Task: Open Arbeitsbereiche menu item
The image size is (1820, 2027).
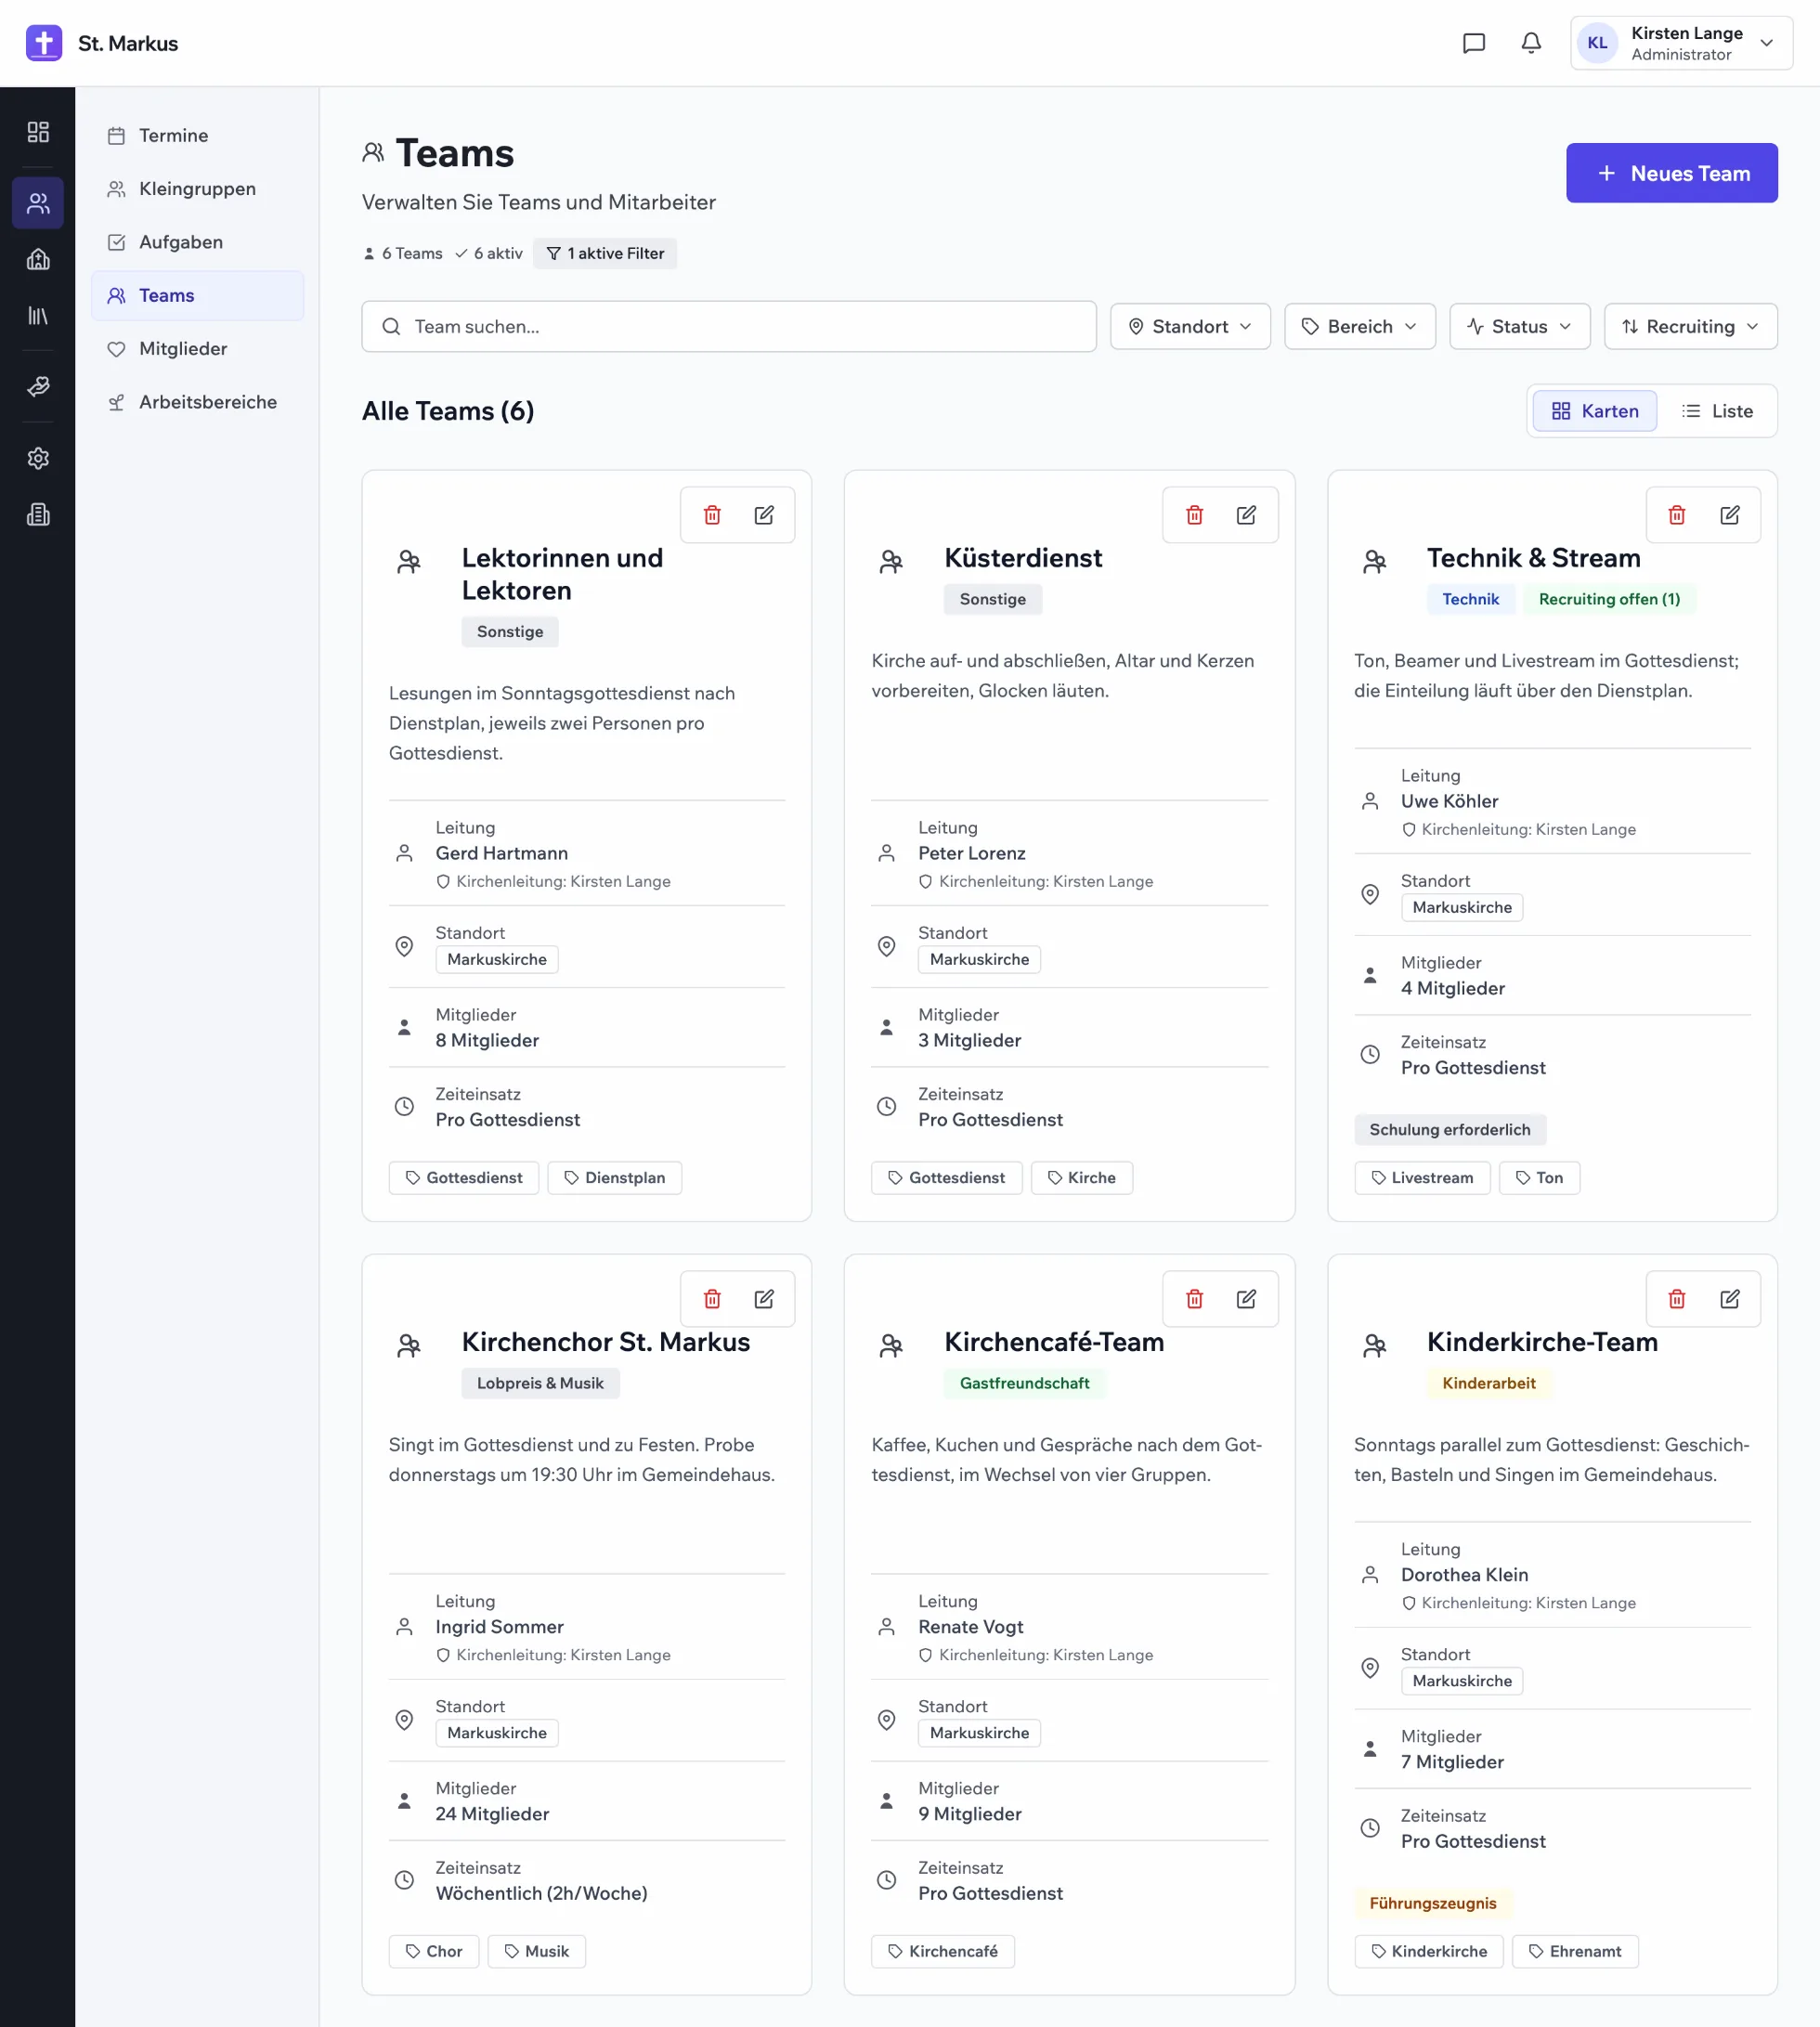Action: pos(197,402)
